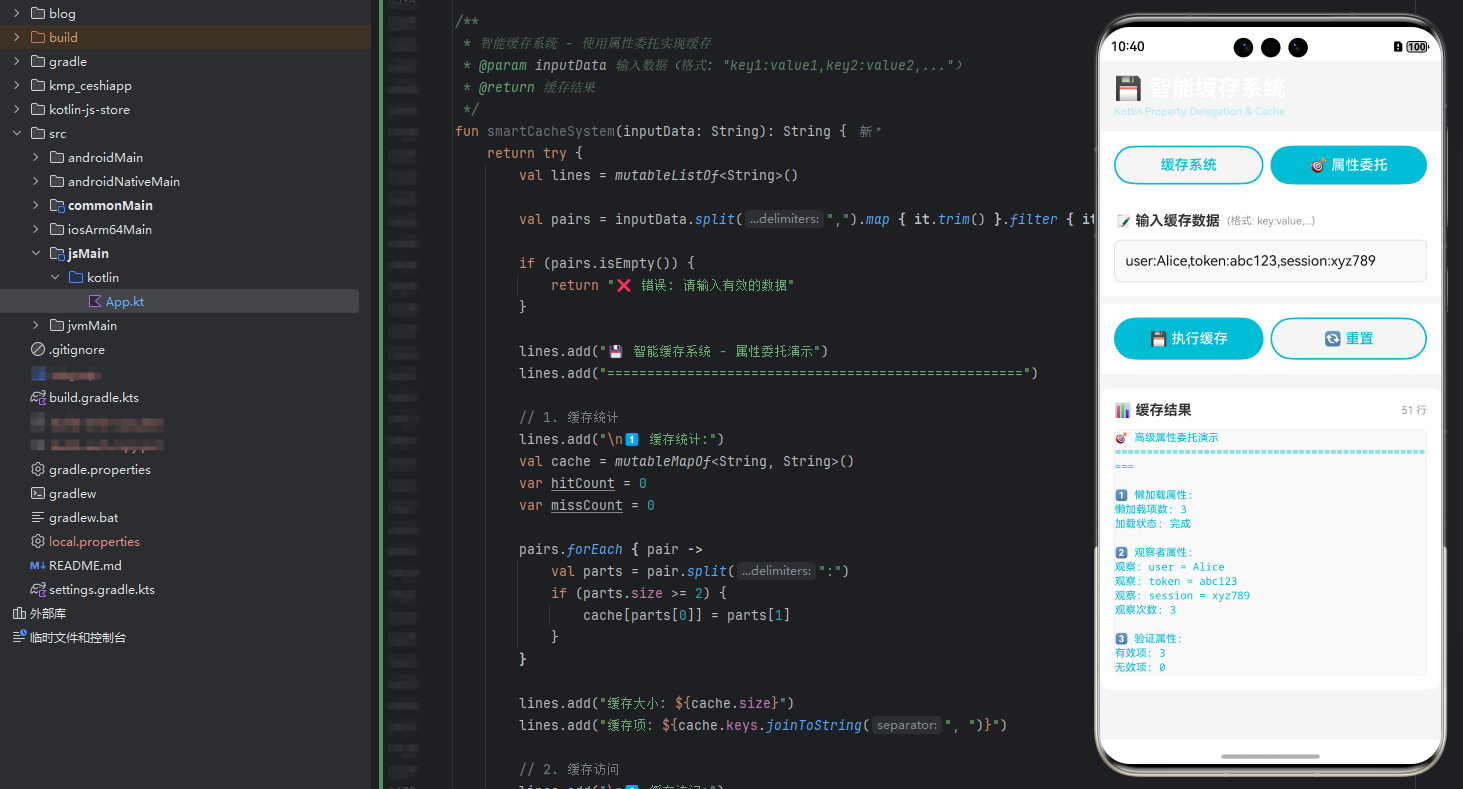
Task: Collapse the kotlin subfolder chevron
Action: point(55,278)
